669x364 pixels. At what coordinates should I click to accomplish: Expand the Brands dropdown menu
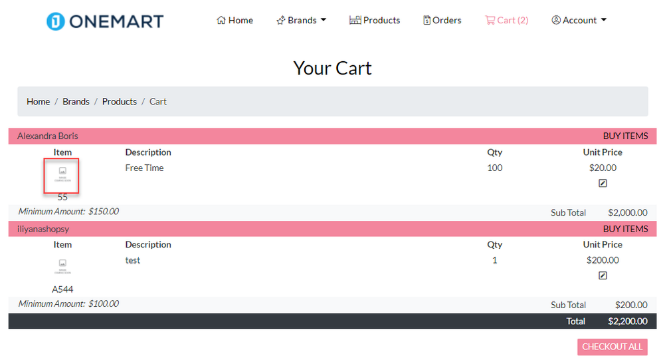tap(301, 20)
